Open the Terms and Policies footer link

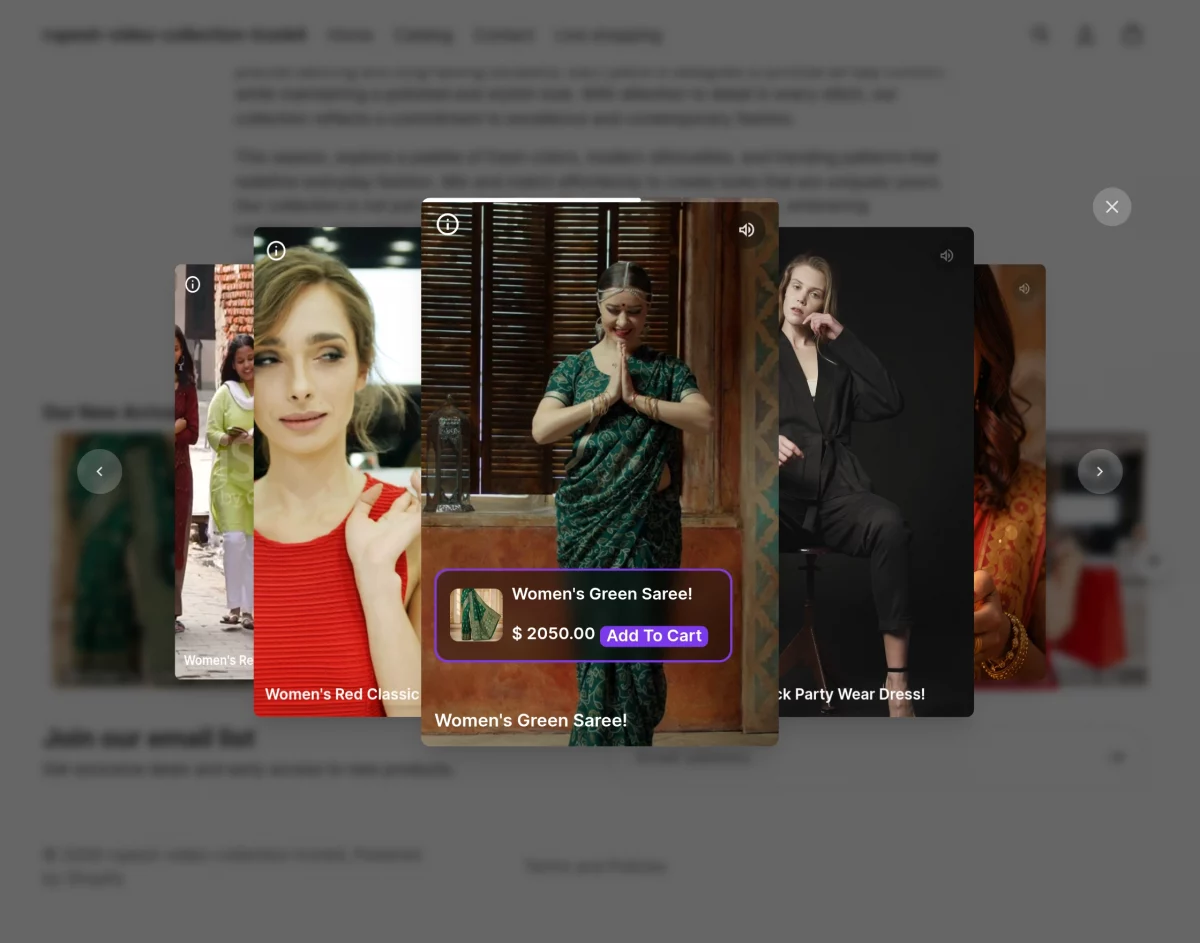pos(595,866)
